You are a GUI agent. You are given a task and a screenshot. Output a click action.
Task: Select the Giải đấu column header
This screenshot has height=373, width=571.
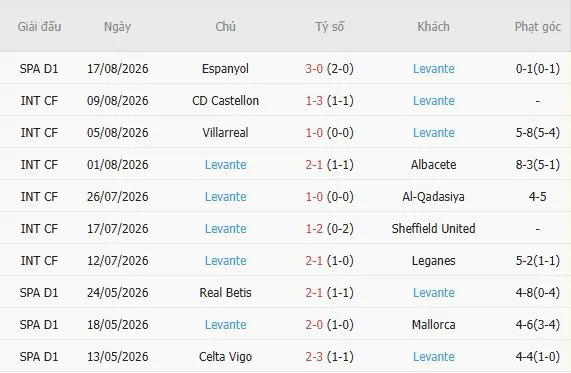pos(39,27)
